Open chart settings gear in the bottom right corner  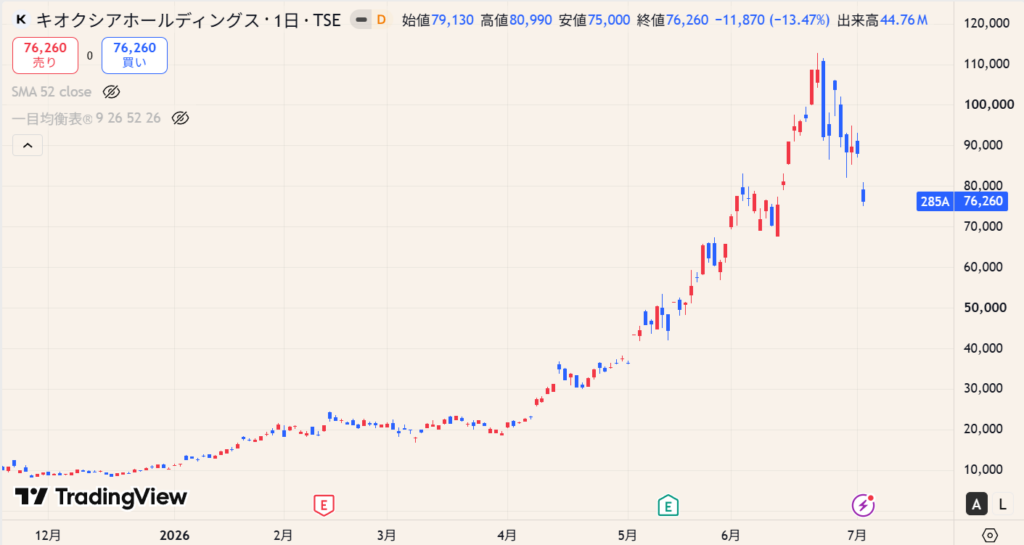[990, 535]
